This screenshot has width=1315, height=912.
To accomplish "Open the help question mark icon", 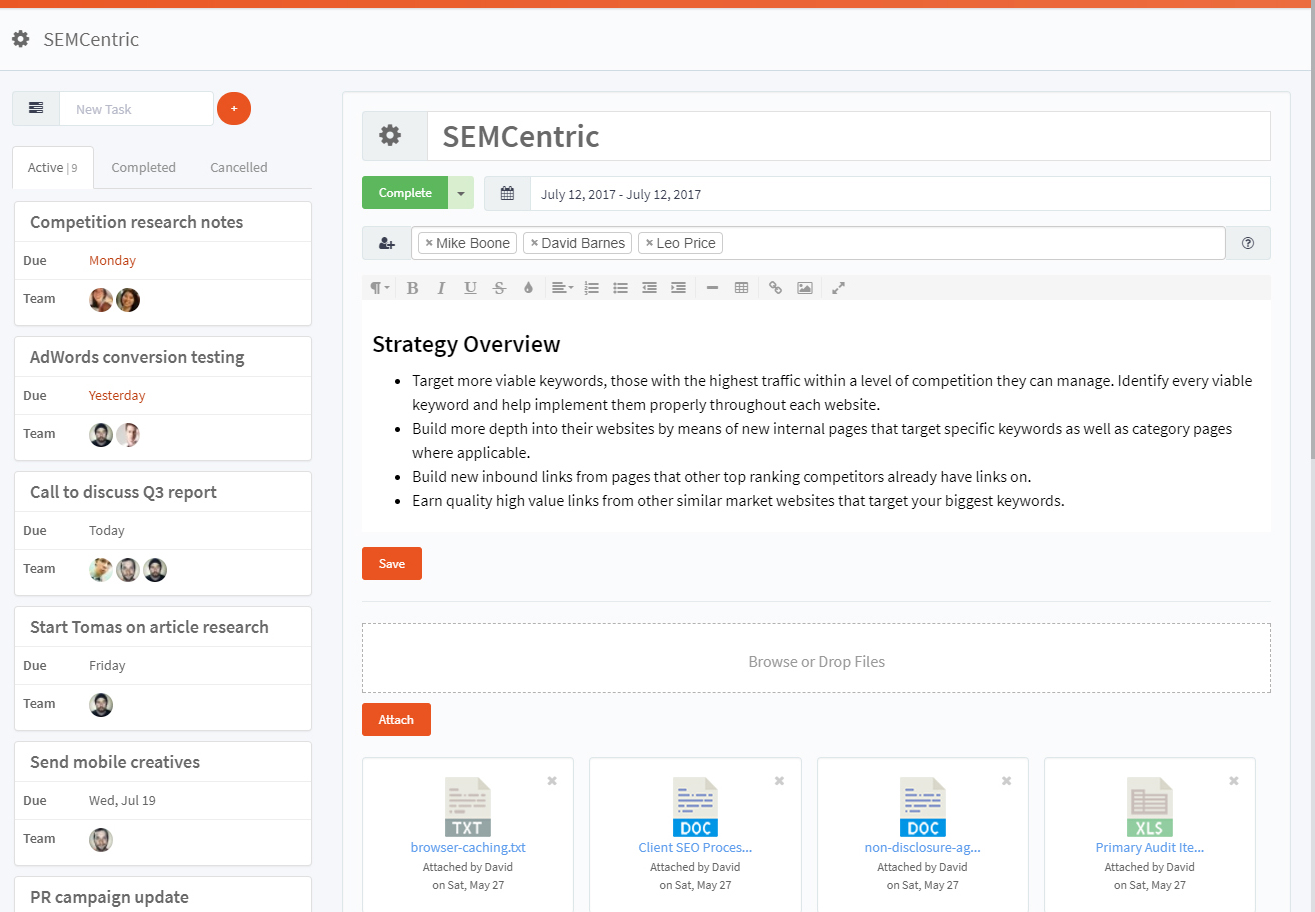I will (1248, 243).
